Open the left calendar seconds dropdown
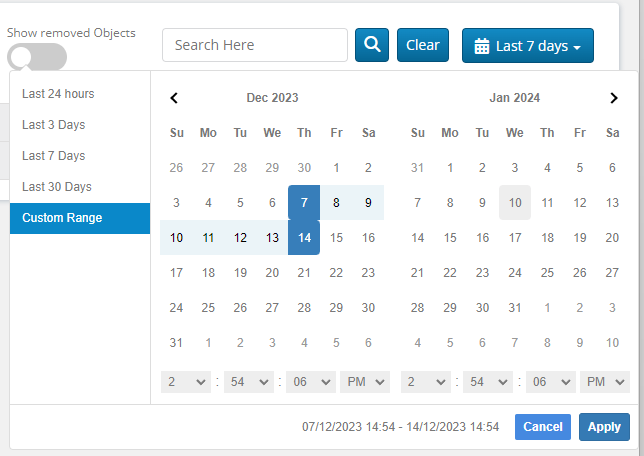This screenshot has height=456, width=644. pos(310,381)
